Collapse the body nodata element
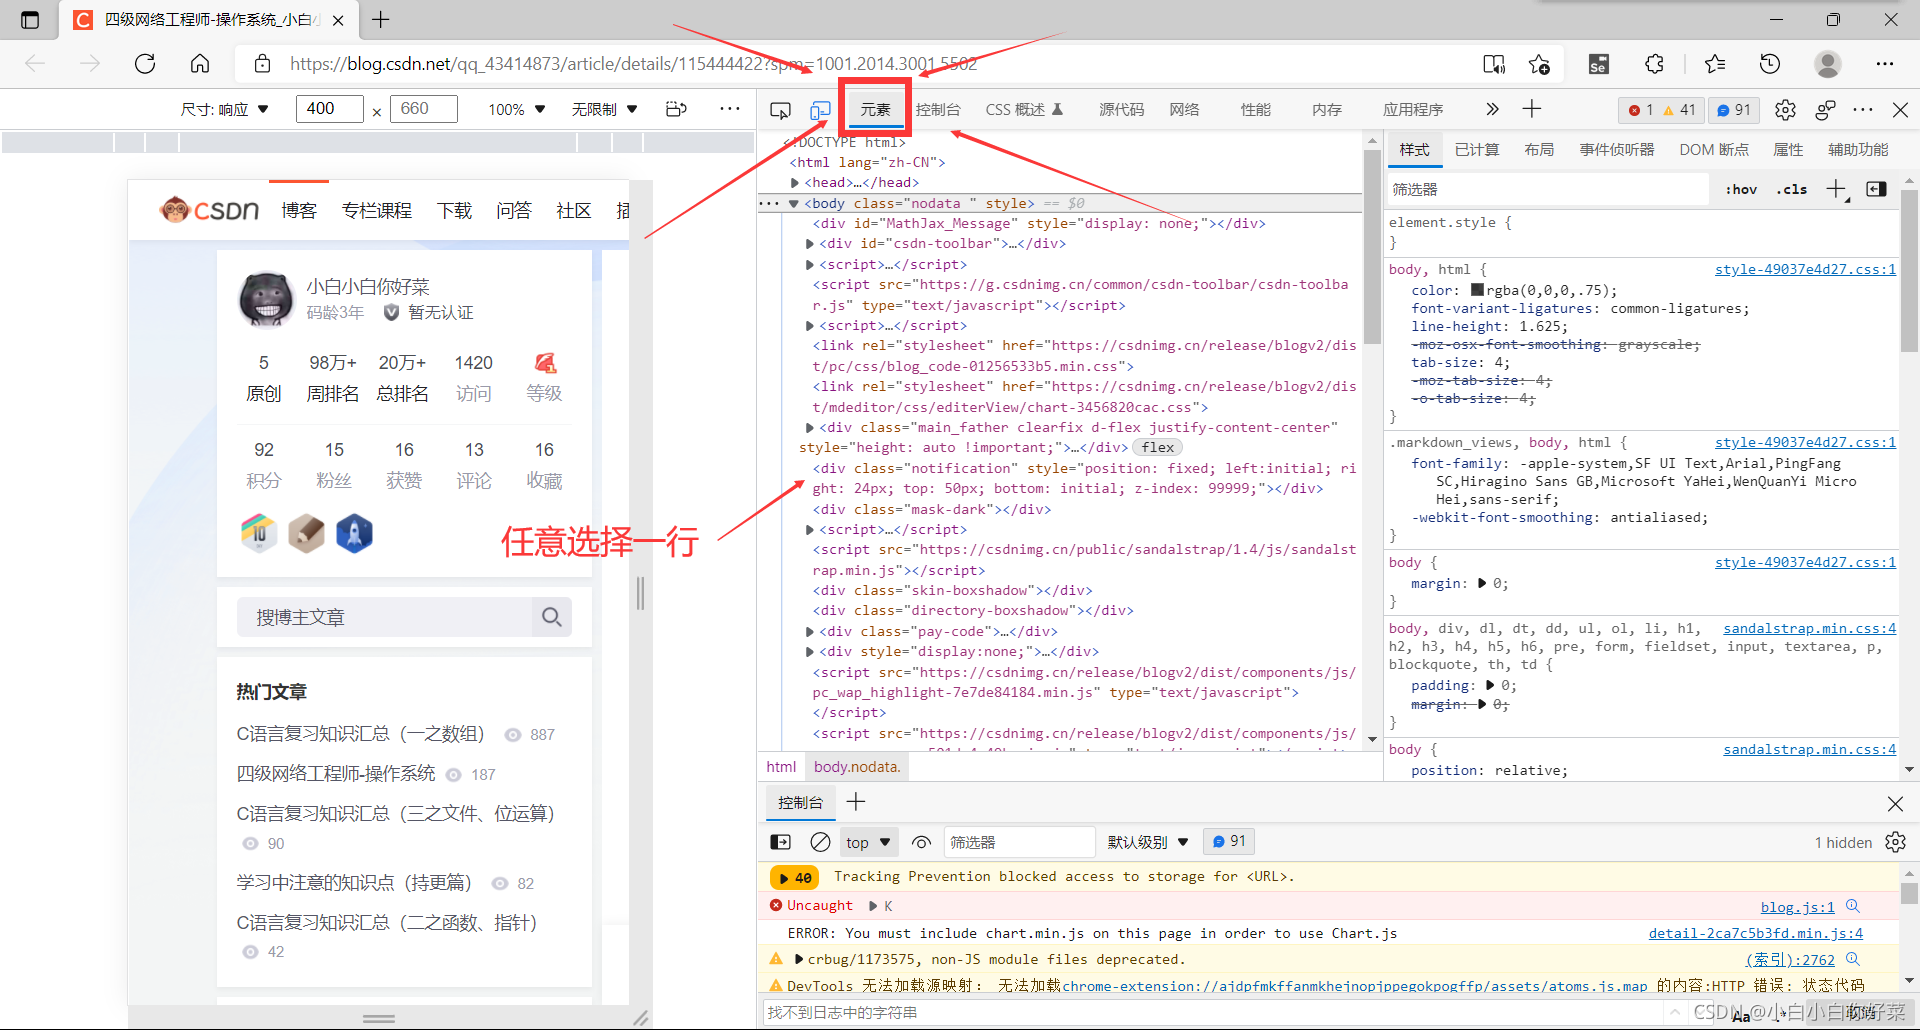The width and height of the screenshot is (1920, 1030). (x=794, y=204)
